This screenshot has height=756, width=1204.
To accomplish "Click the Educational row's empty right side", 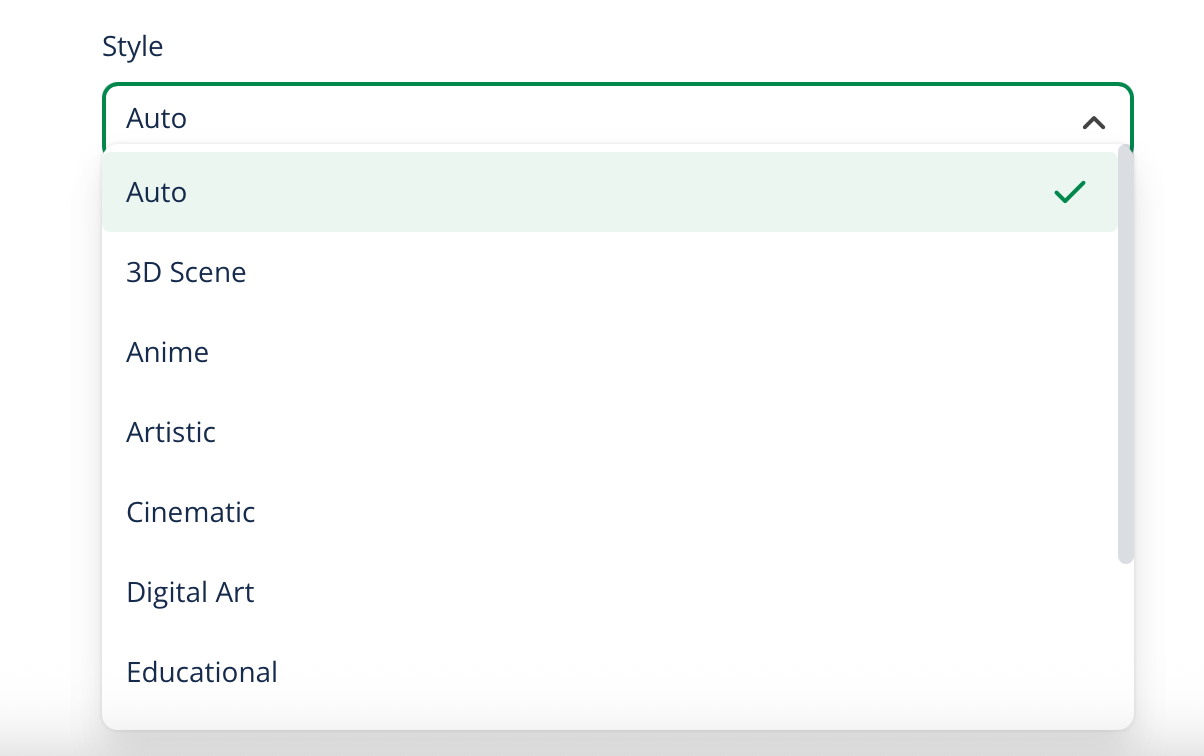I will click(800, 672).
